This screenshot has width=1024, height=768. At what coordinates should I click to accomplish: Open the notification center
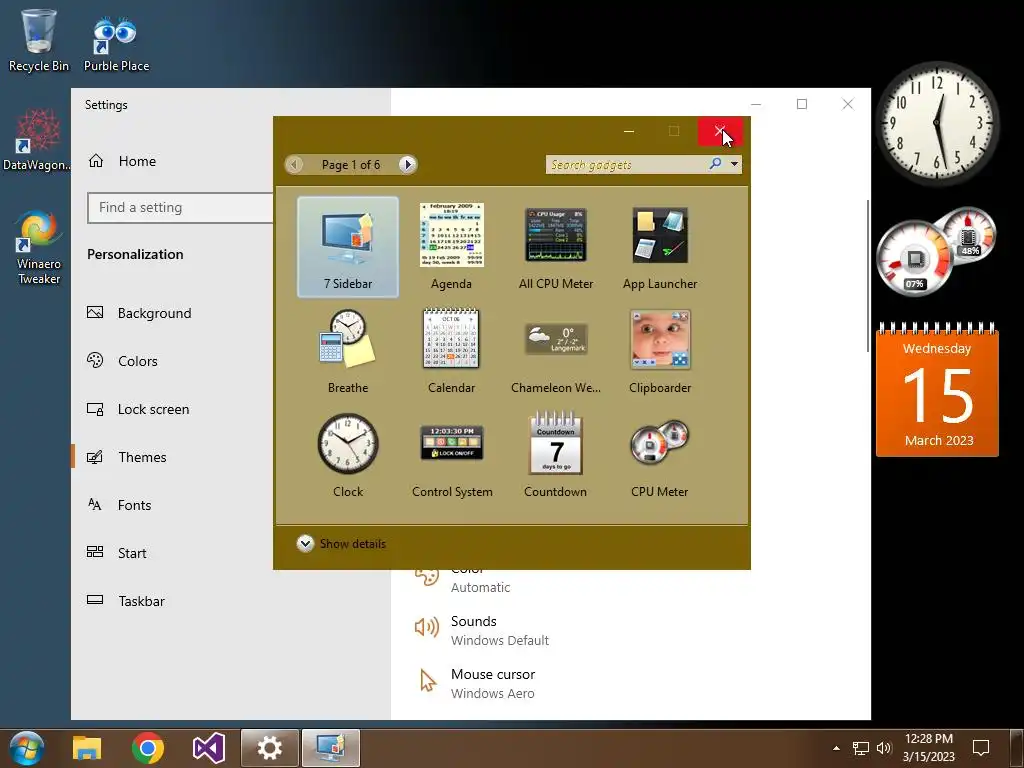[x=980, y=748]
